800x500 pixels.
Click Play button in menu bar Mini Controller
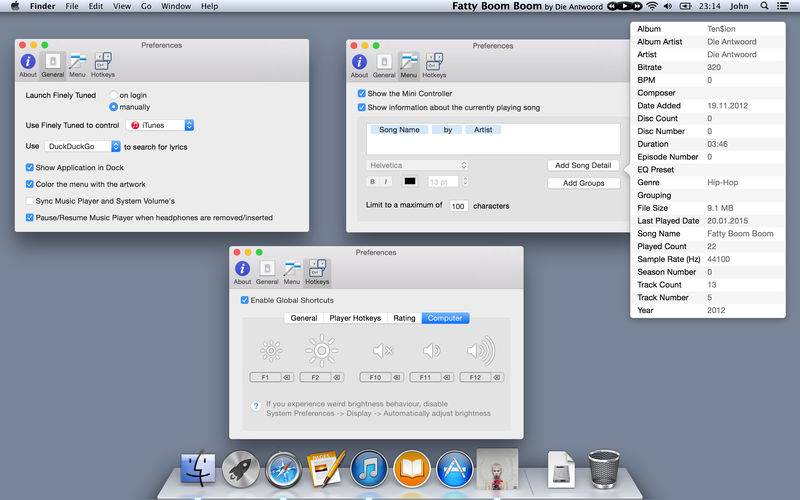point(624,6)
